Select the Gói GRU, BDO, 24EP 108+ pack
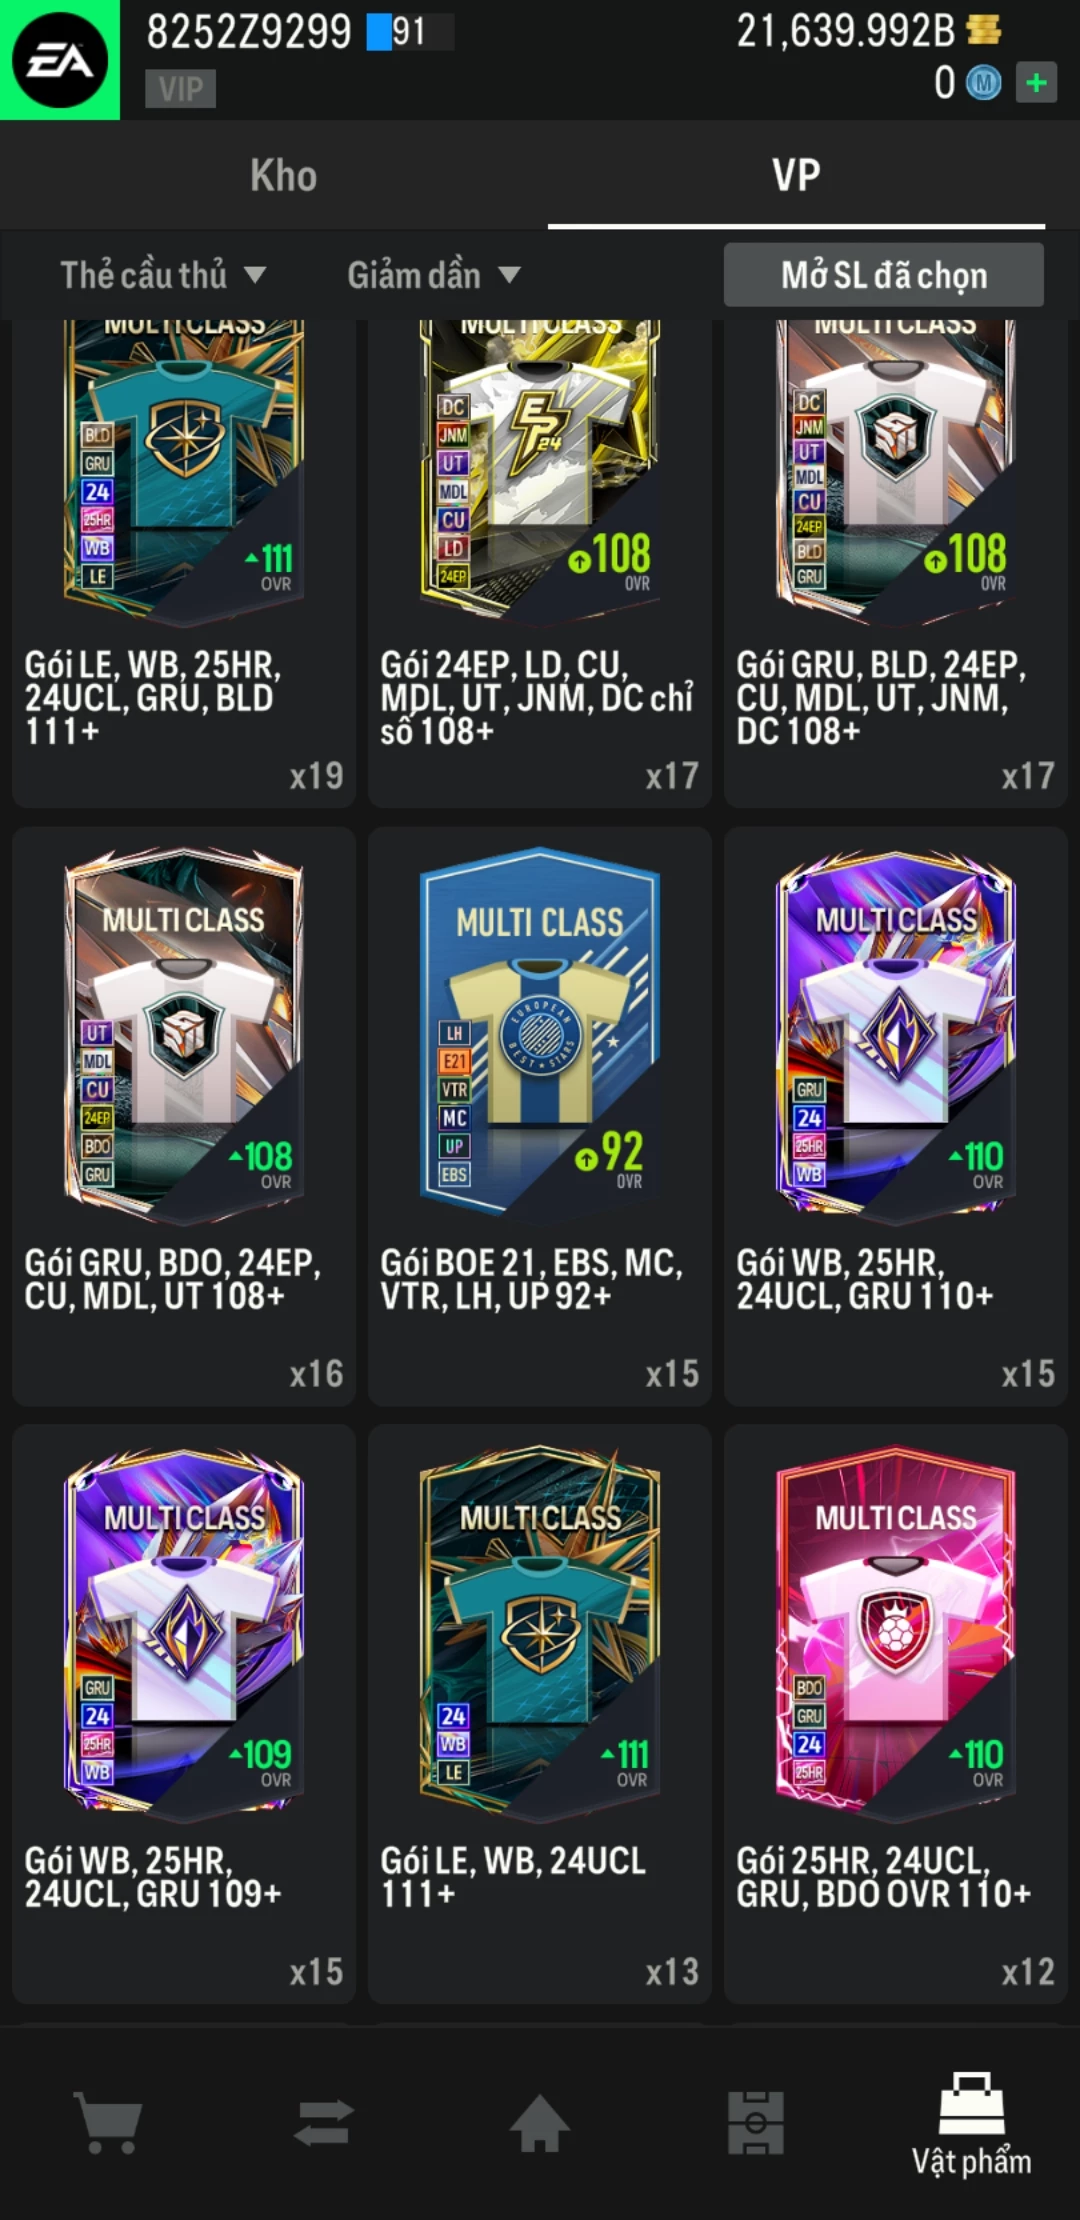 click(x=184, y=1116)
